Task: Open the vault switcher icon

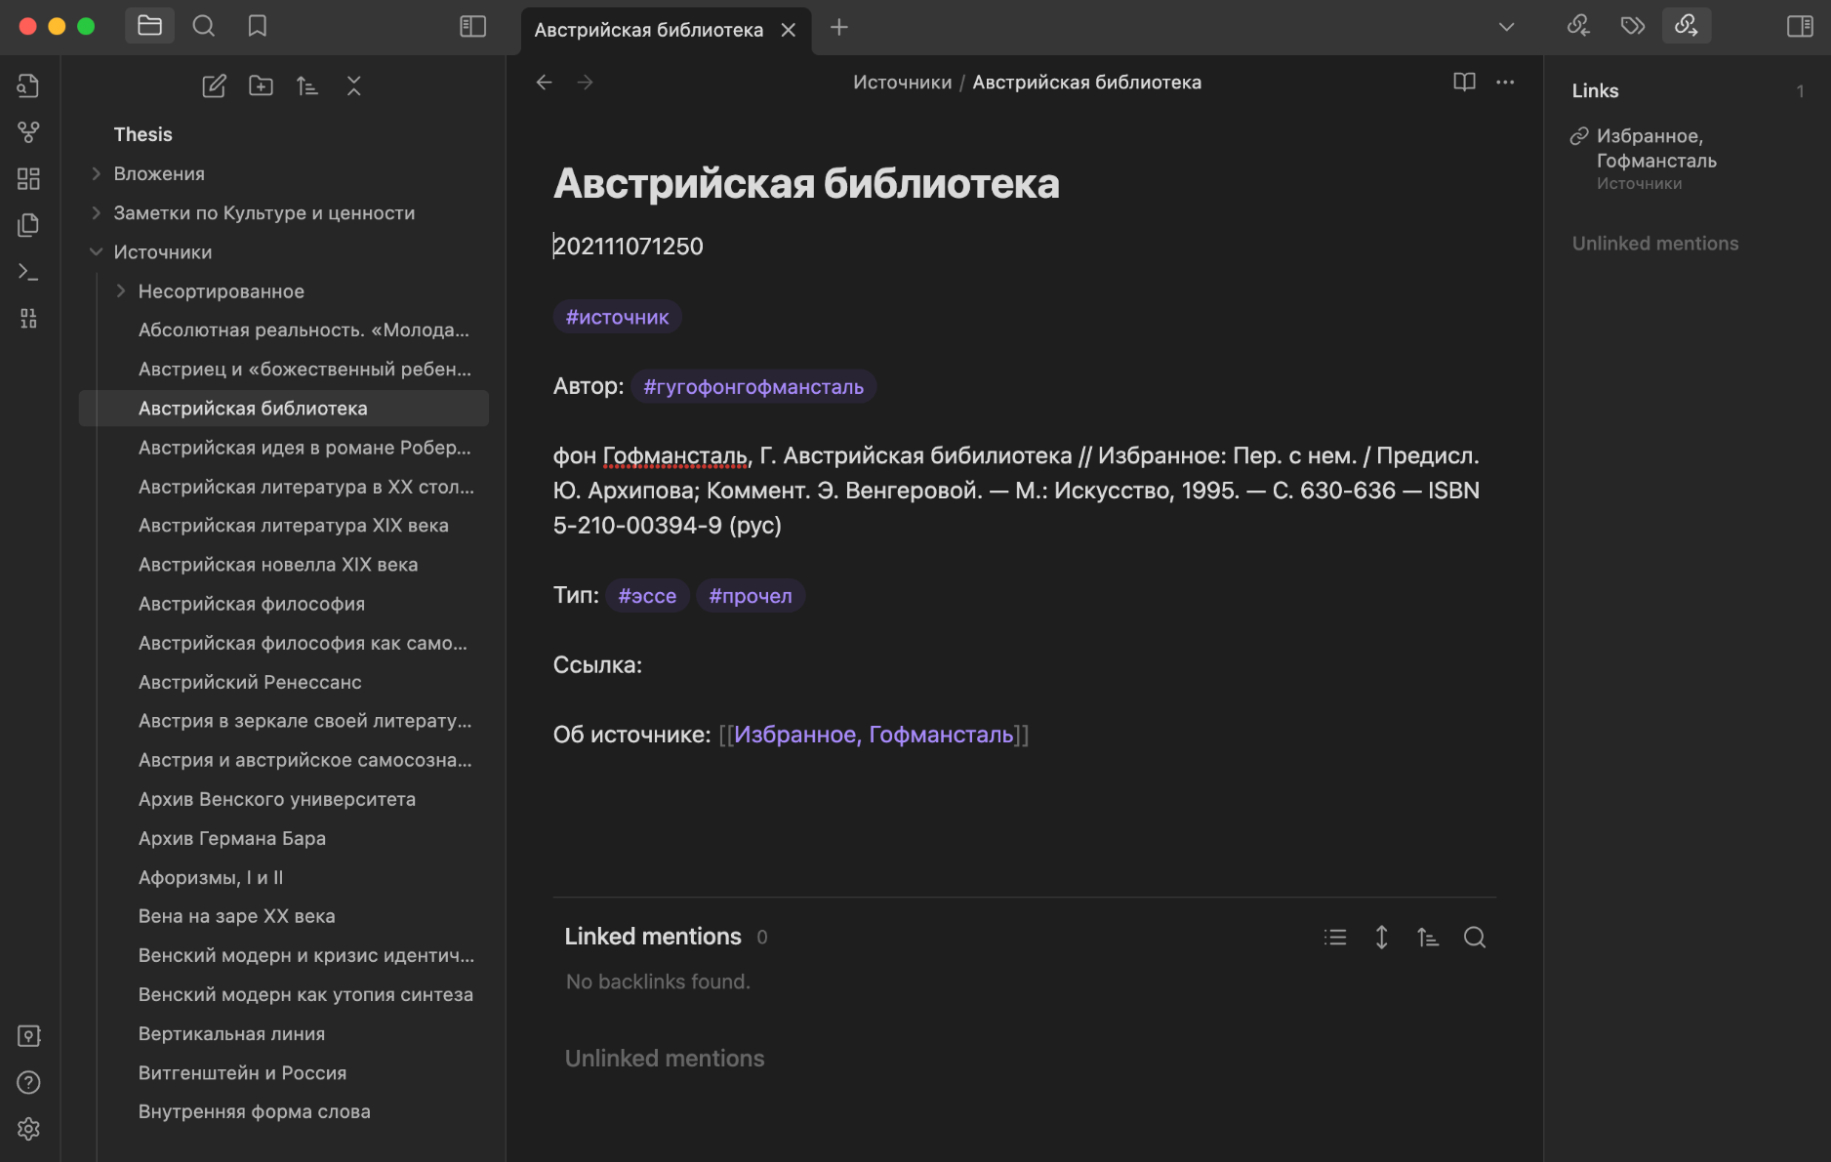Action: 28,1036
